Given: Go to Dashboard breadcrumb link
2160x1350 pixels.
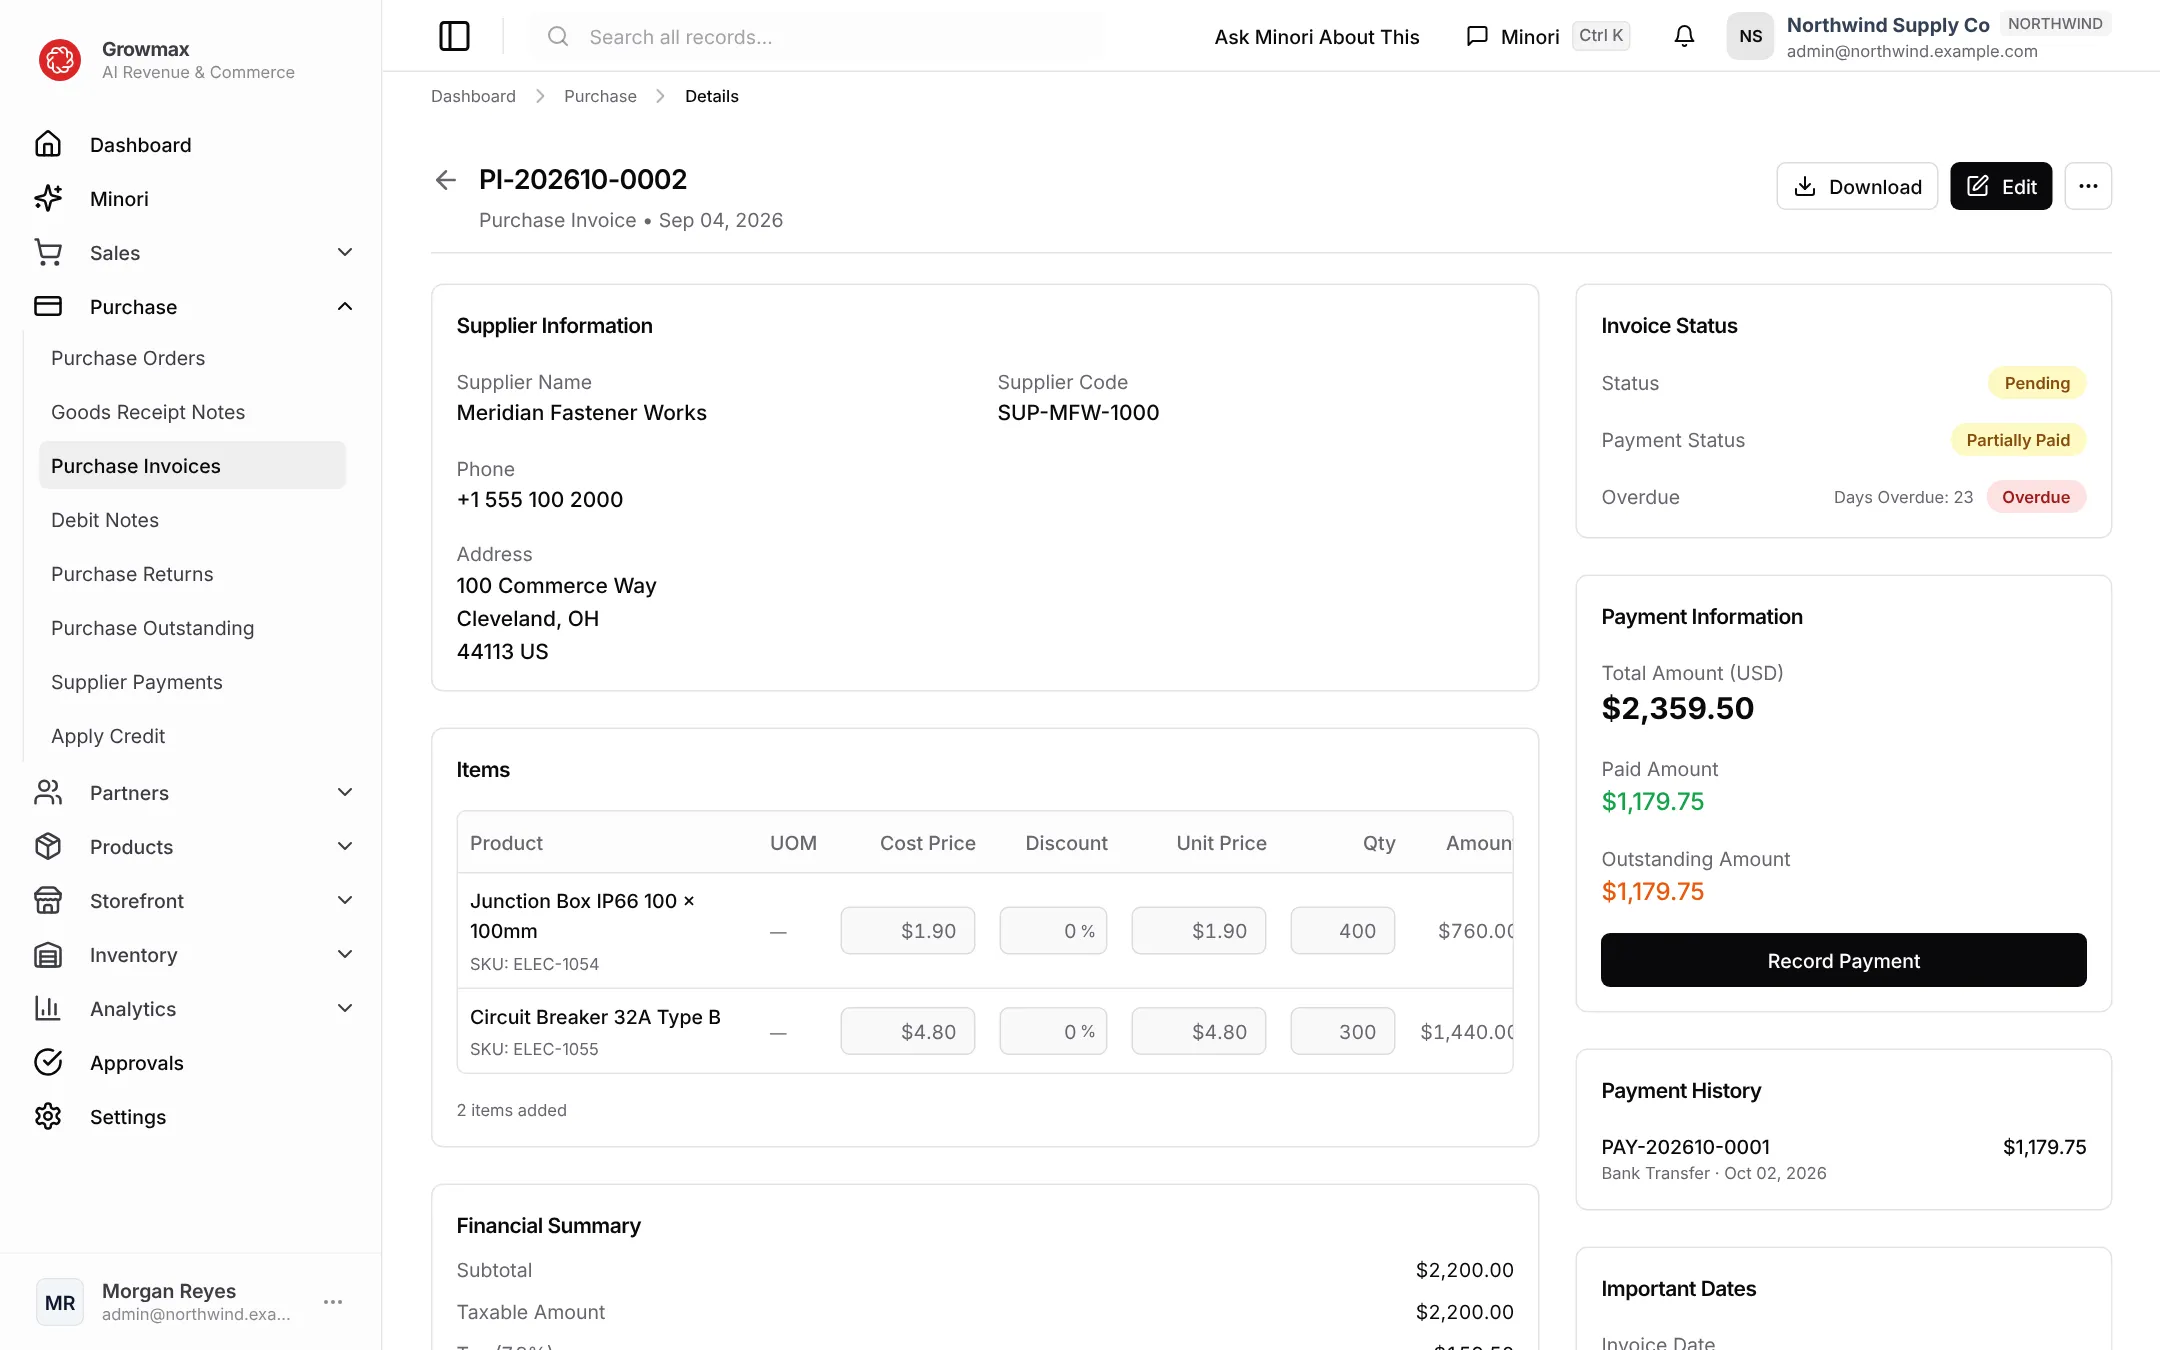Looking at the screenshot, I should [x=473, y=96].
